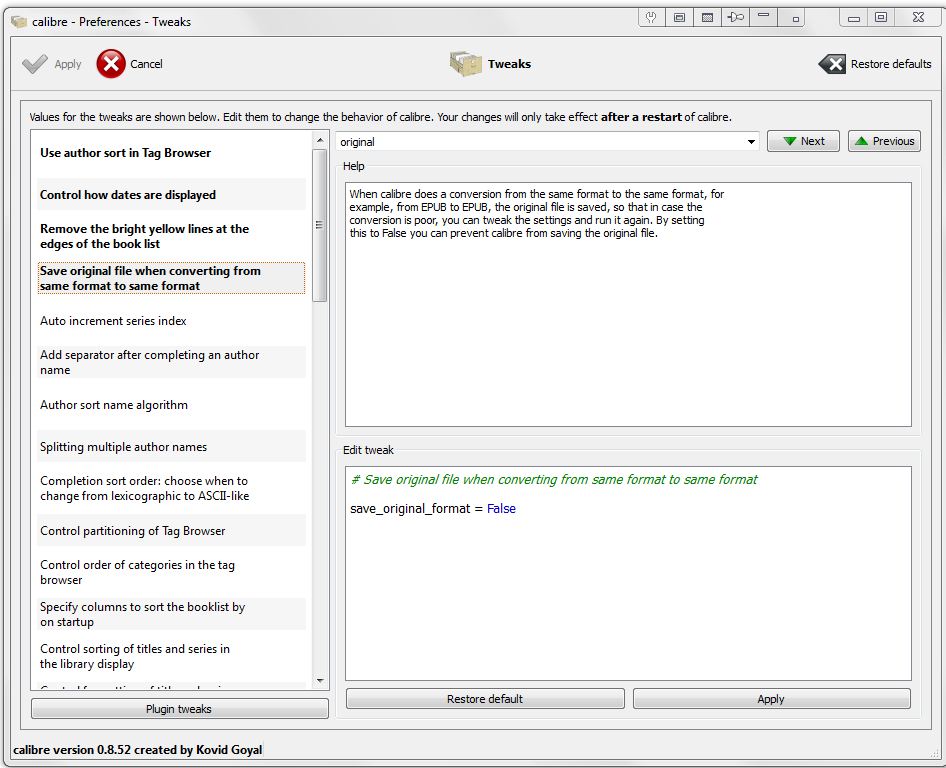Viewport: 946px width, 768px height.
Task: Select 'Auto increment series index' tweak
Action: tap(171, 320)
